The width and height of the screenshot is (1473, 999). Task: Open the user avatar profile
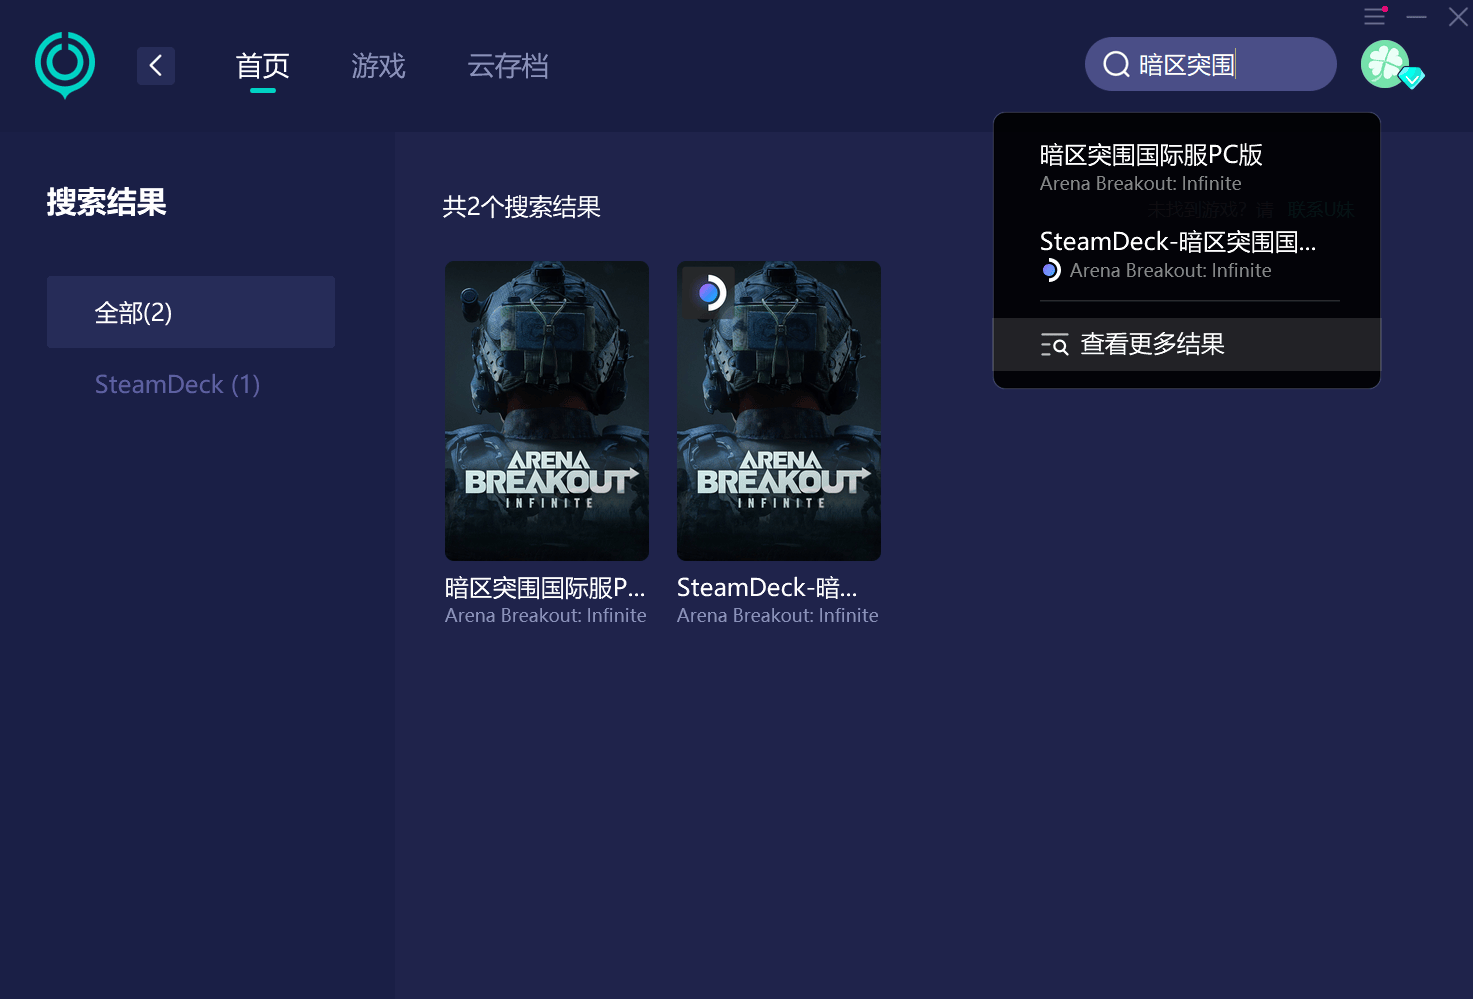tap(1386, 64)
